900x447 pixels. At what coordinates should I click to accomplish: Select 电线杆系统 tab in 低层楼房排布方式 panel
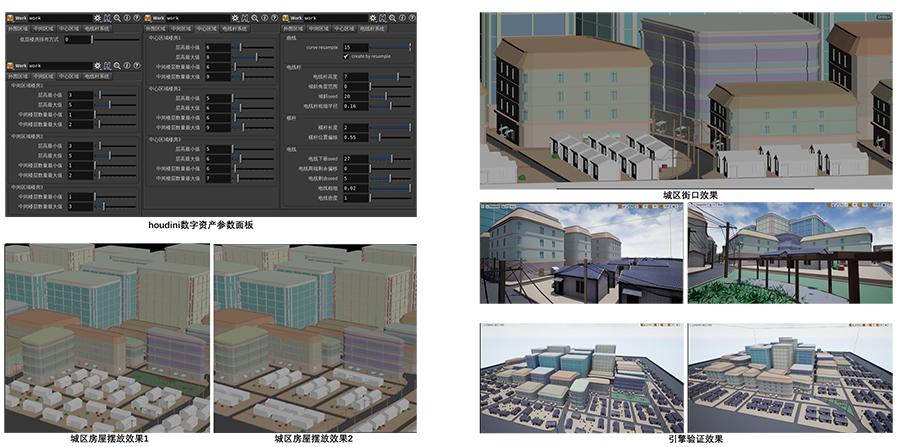97,28
